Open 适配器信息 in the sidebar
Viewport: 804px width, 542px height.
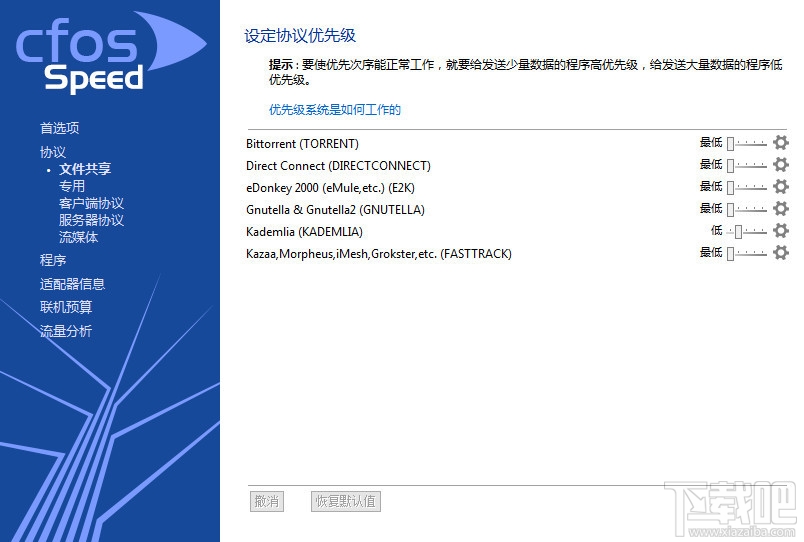point(72,284)
